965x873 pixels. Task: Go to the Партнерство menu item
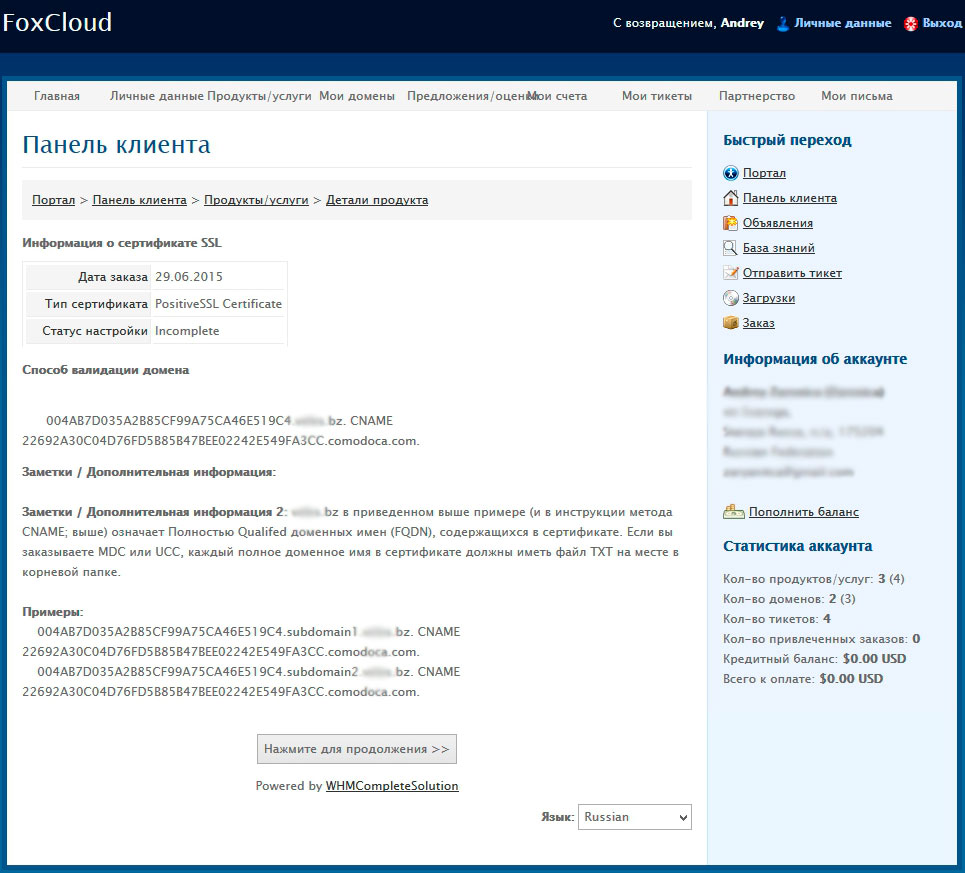coord(757,96)
